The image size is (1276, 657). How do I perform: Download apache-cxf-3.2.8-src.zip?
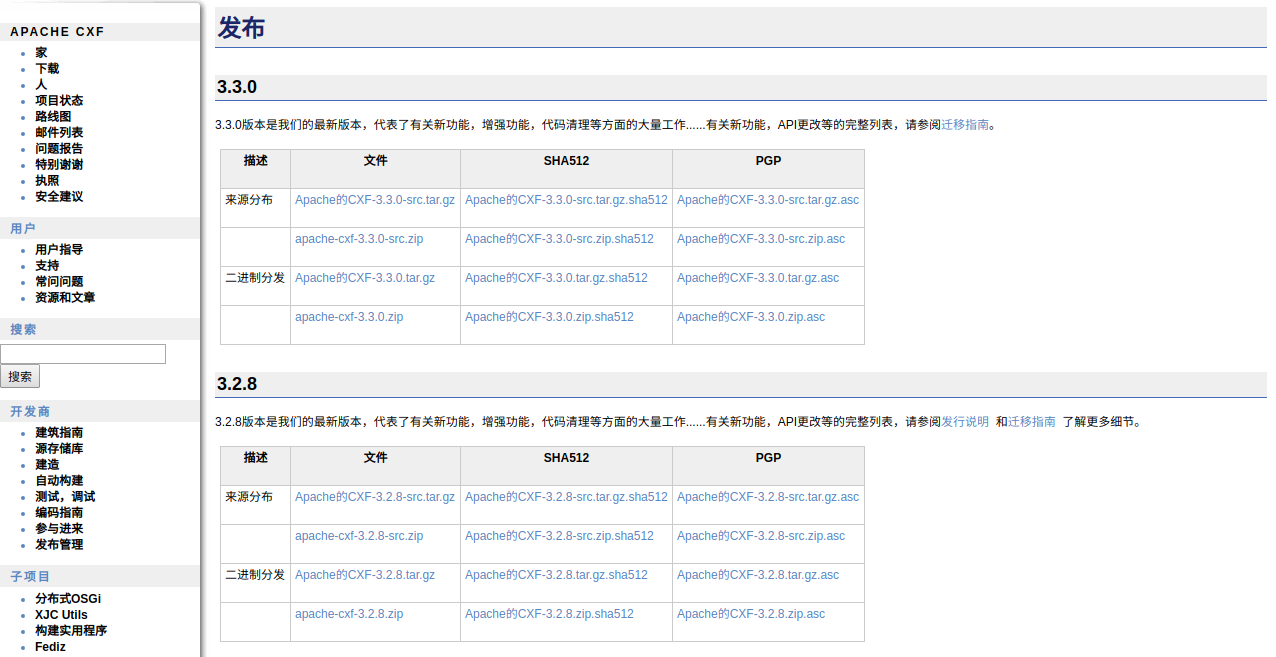click(x=359, y=536)
